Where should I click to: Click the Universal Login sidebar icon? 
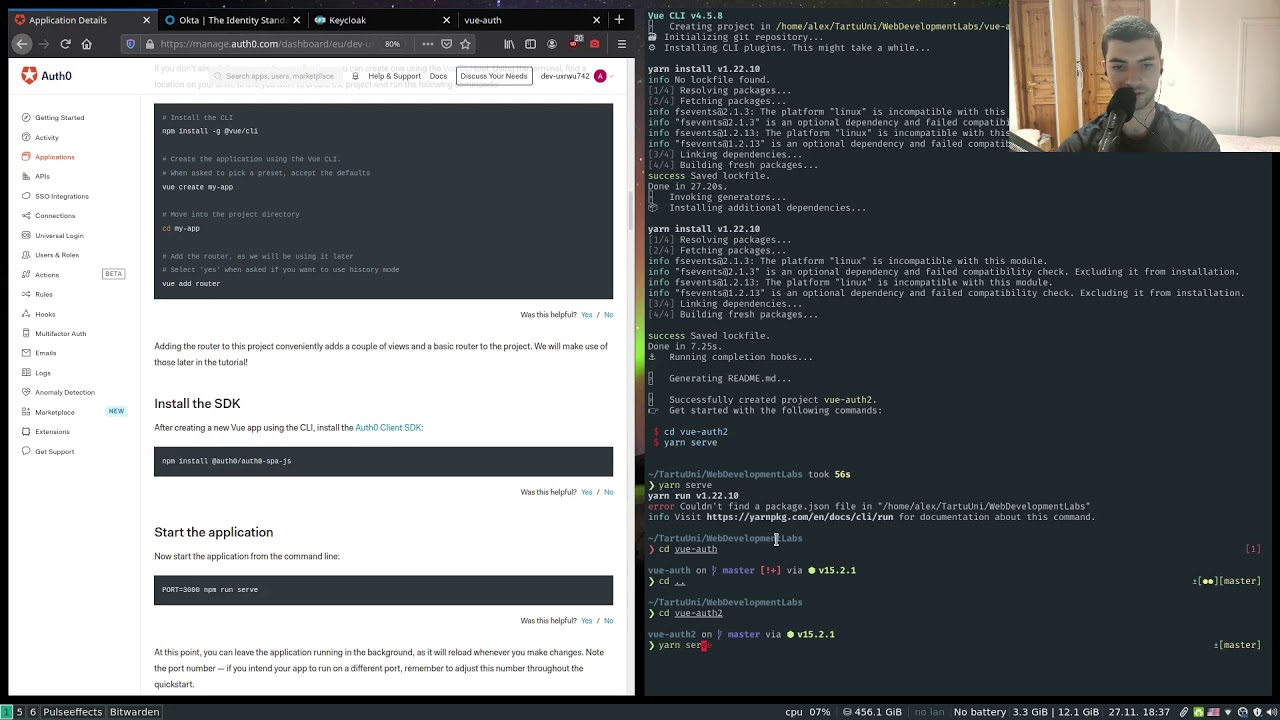pos(26,235)
